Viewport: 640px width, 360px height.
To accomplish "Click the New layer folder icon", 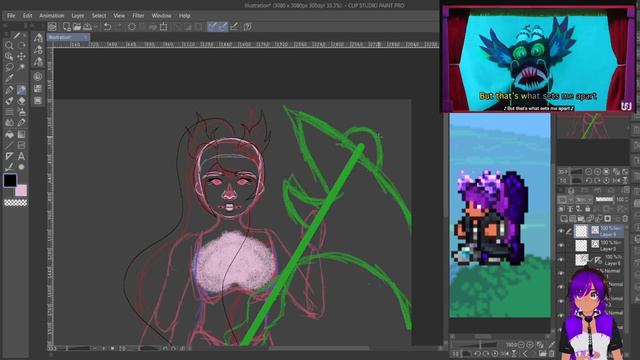I will point(581,219).
